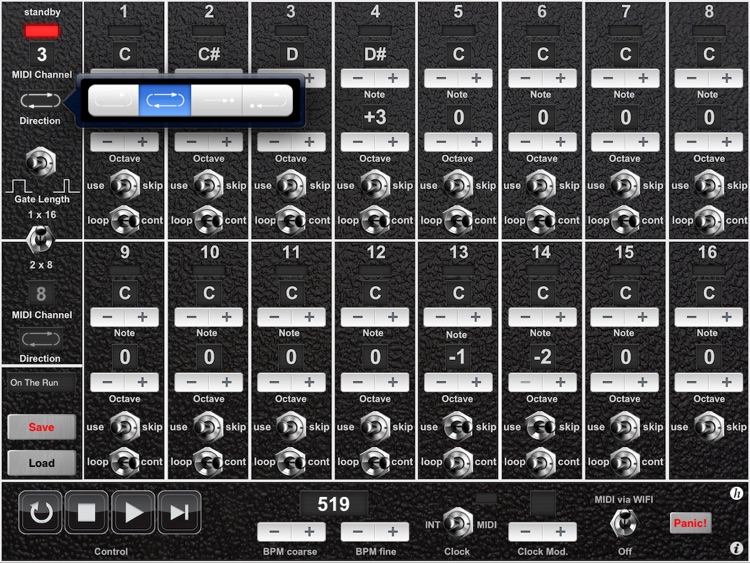Lower step 14 octave with minus
This screenshot has height=563, width=750.
[525, 382]
